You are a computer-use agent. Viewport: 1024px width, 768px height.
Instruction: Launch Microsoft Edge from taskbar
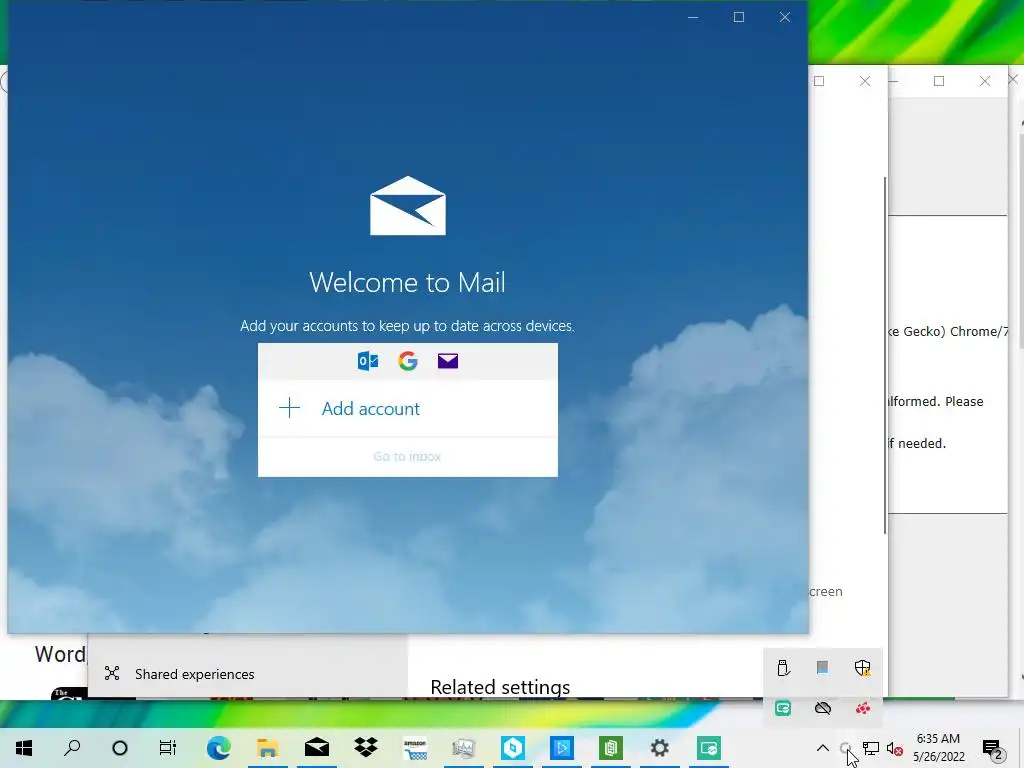[x=218, y=748]
